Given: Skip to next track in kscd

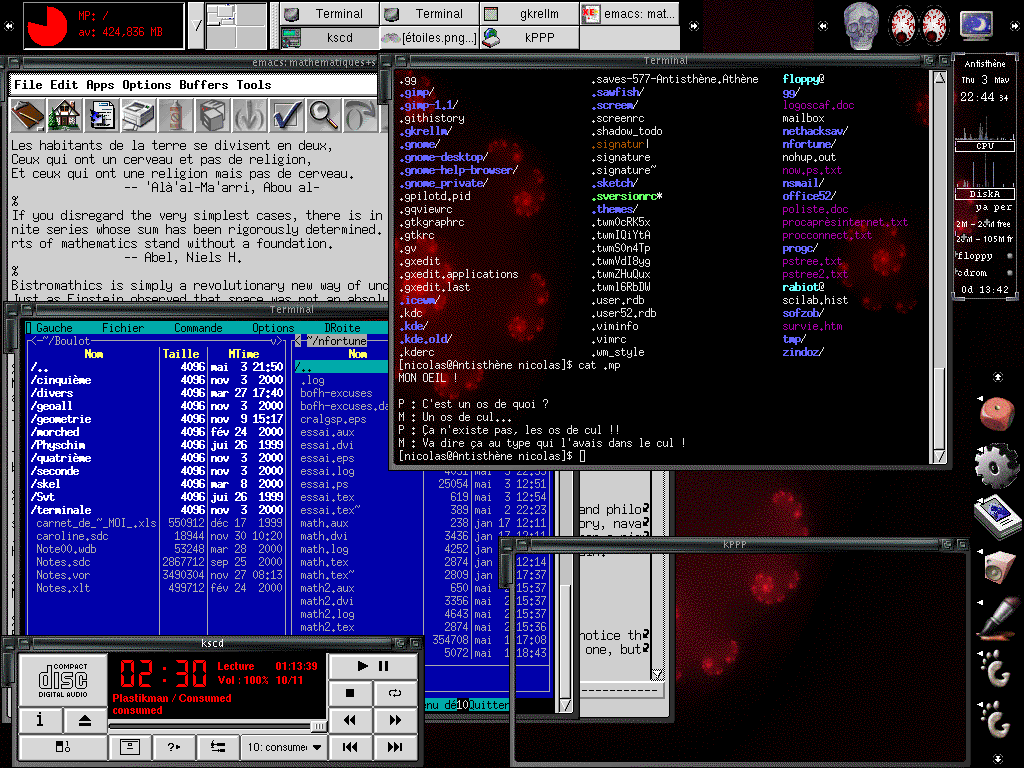Looking at the screenshot, I should 394,746.
